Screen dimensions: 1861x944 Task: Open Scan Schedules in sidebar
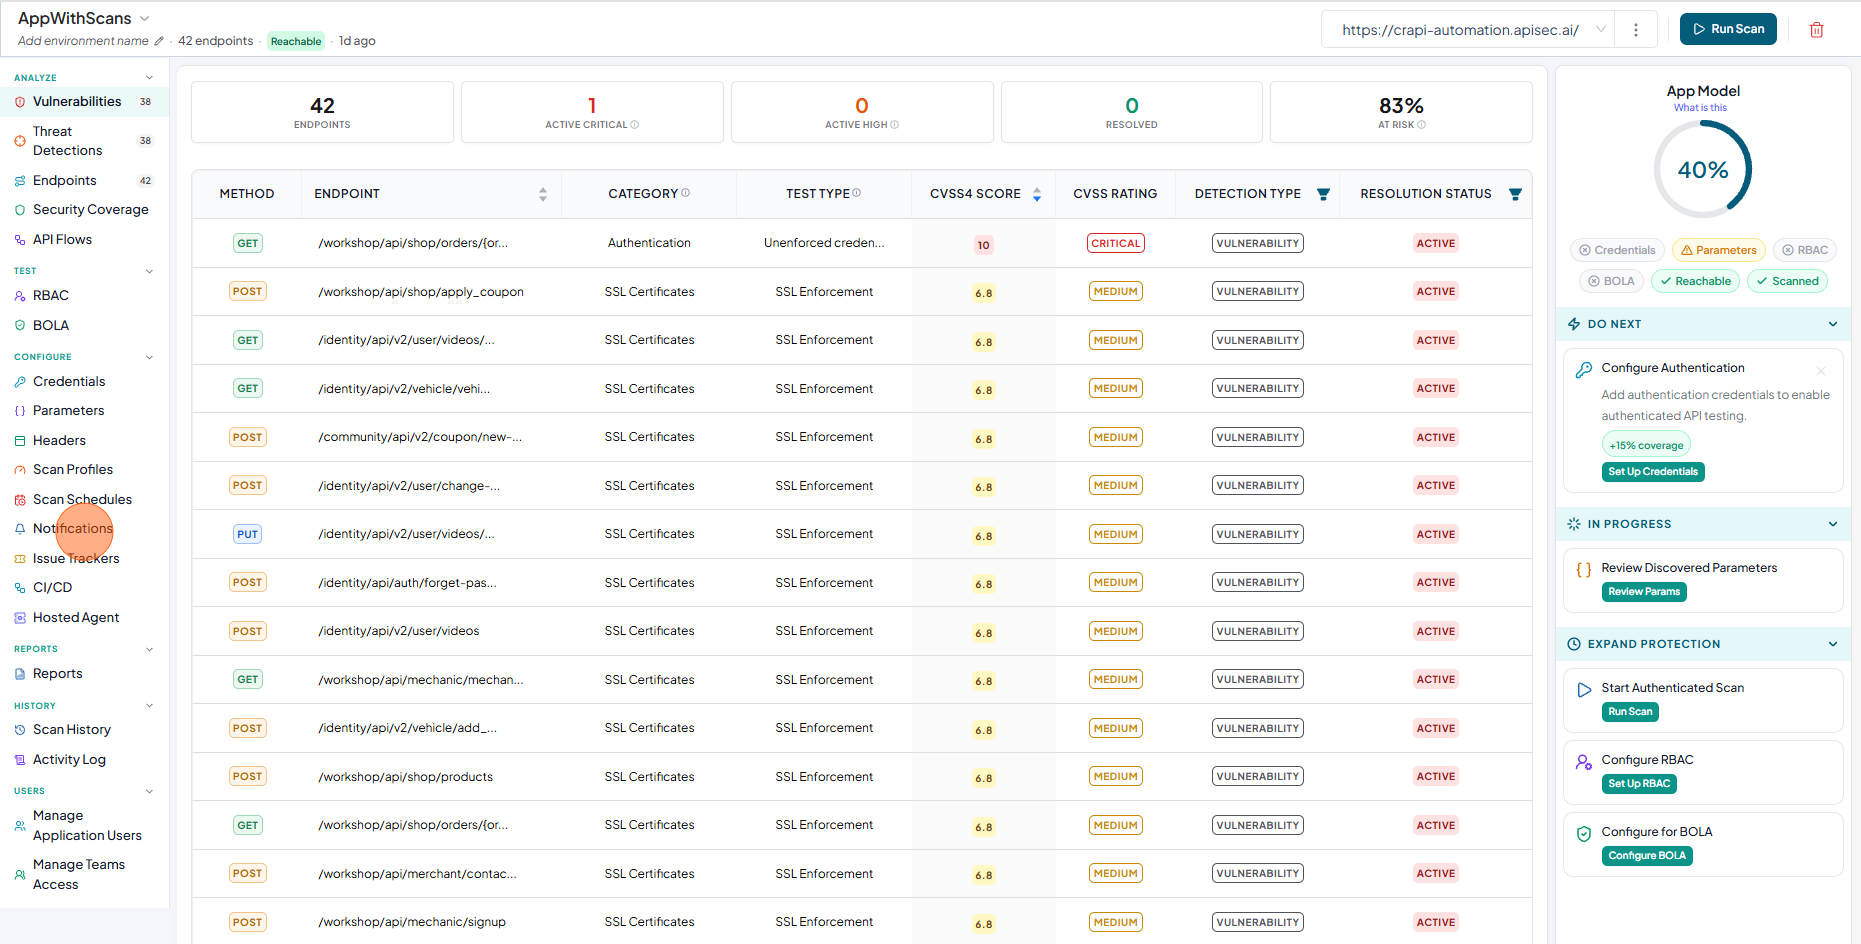point(84,500)
